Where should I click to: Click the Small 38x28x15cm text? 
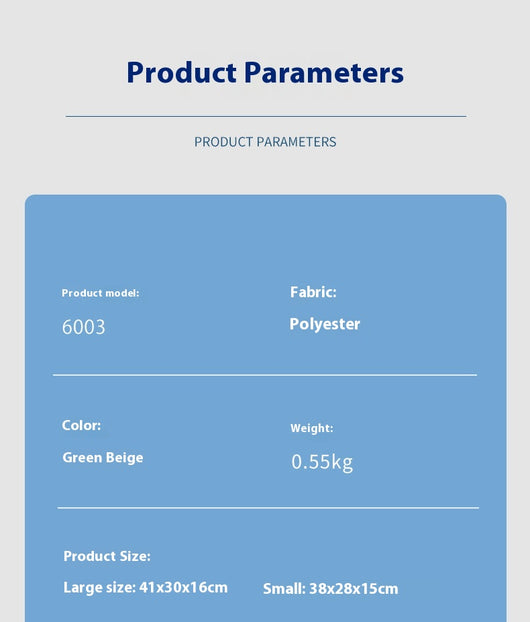coord(330,589)
